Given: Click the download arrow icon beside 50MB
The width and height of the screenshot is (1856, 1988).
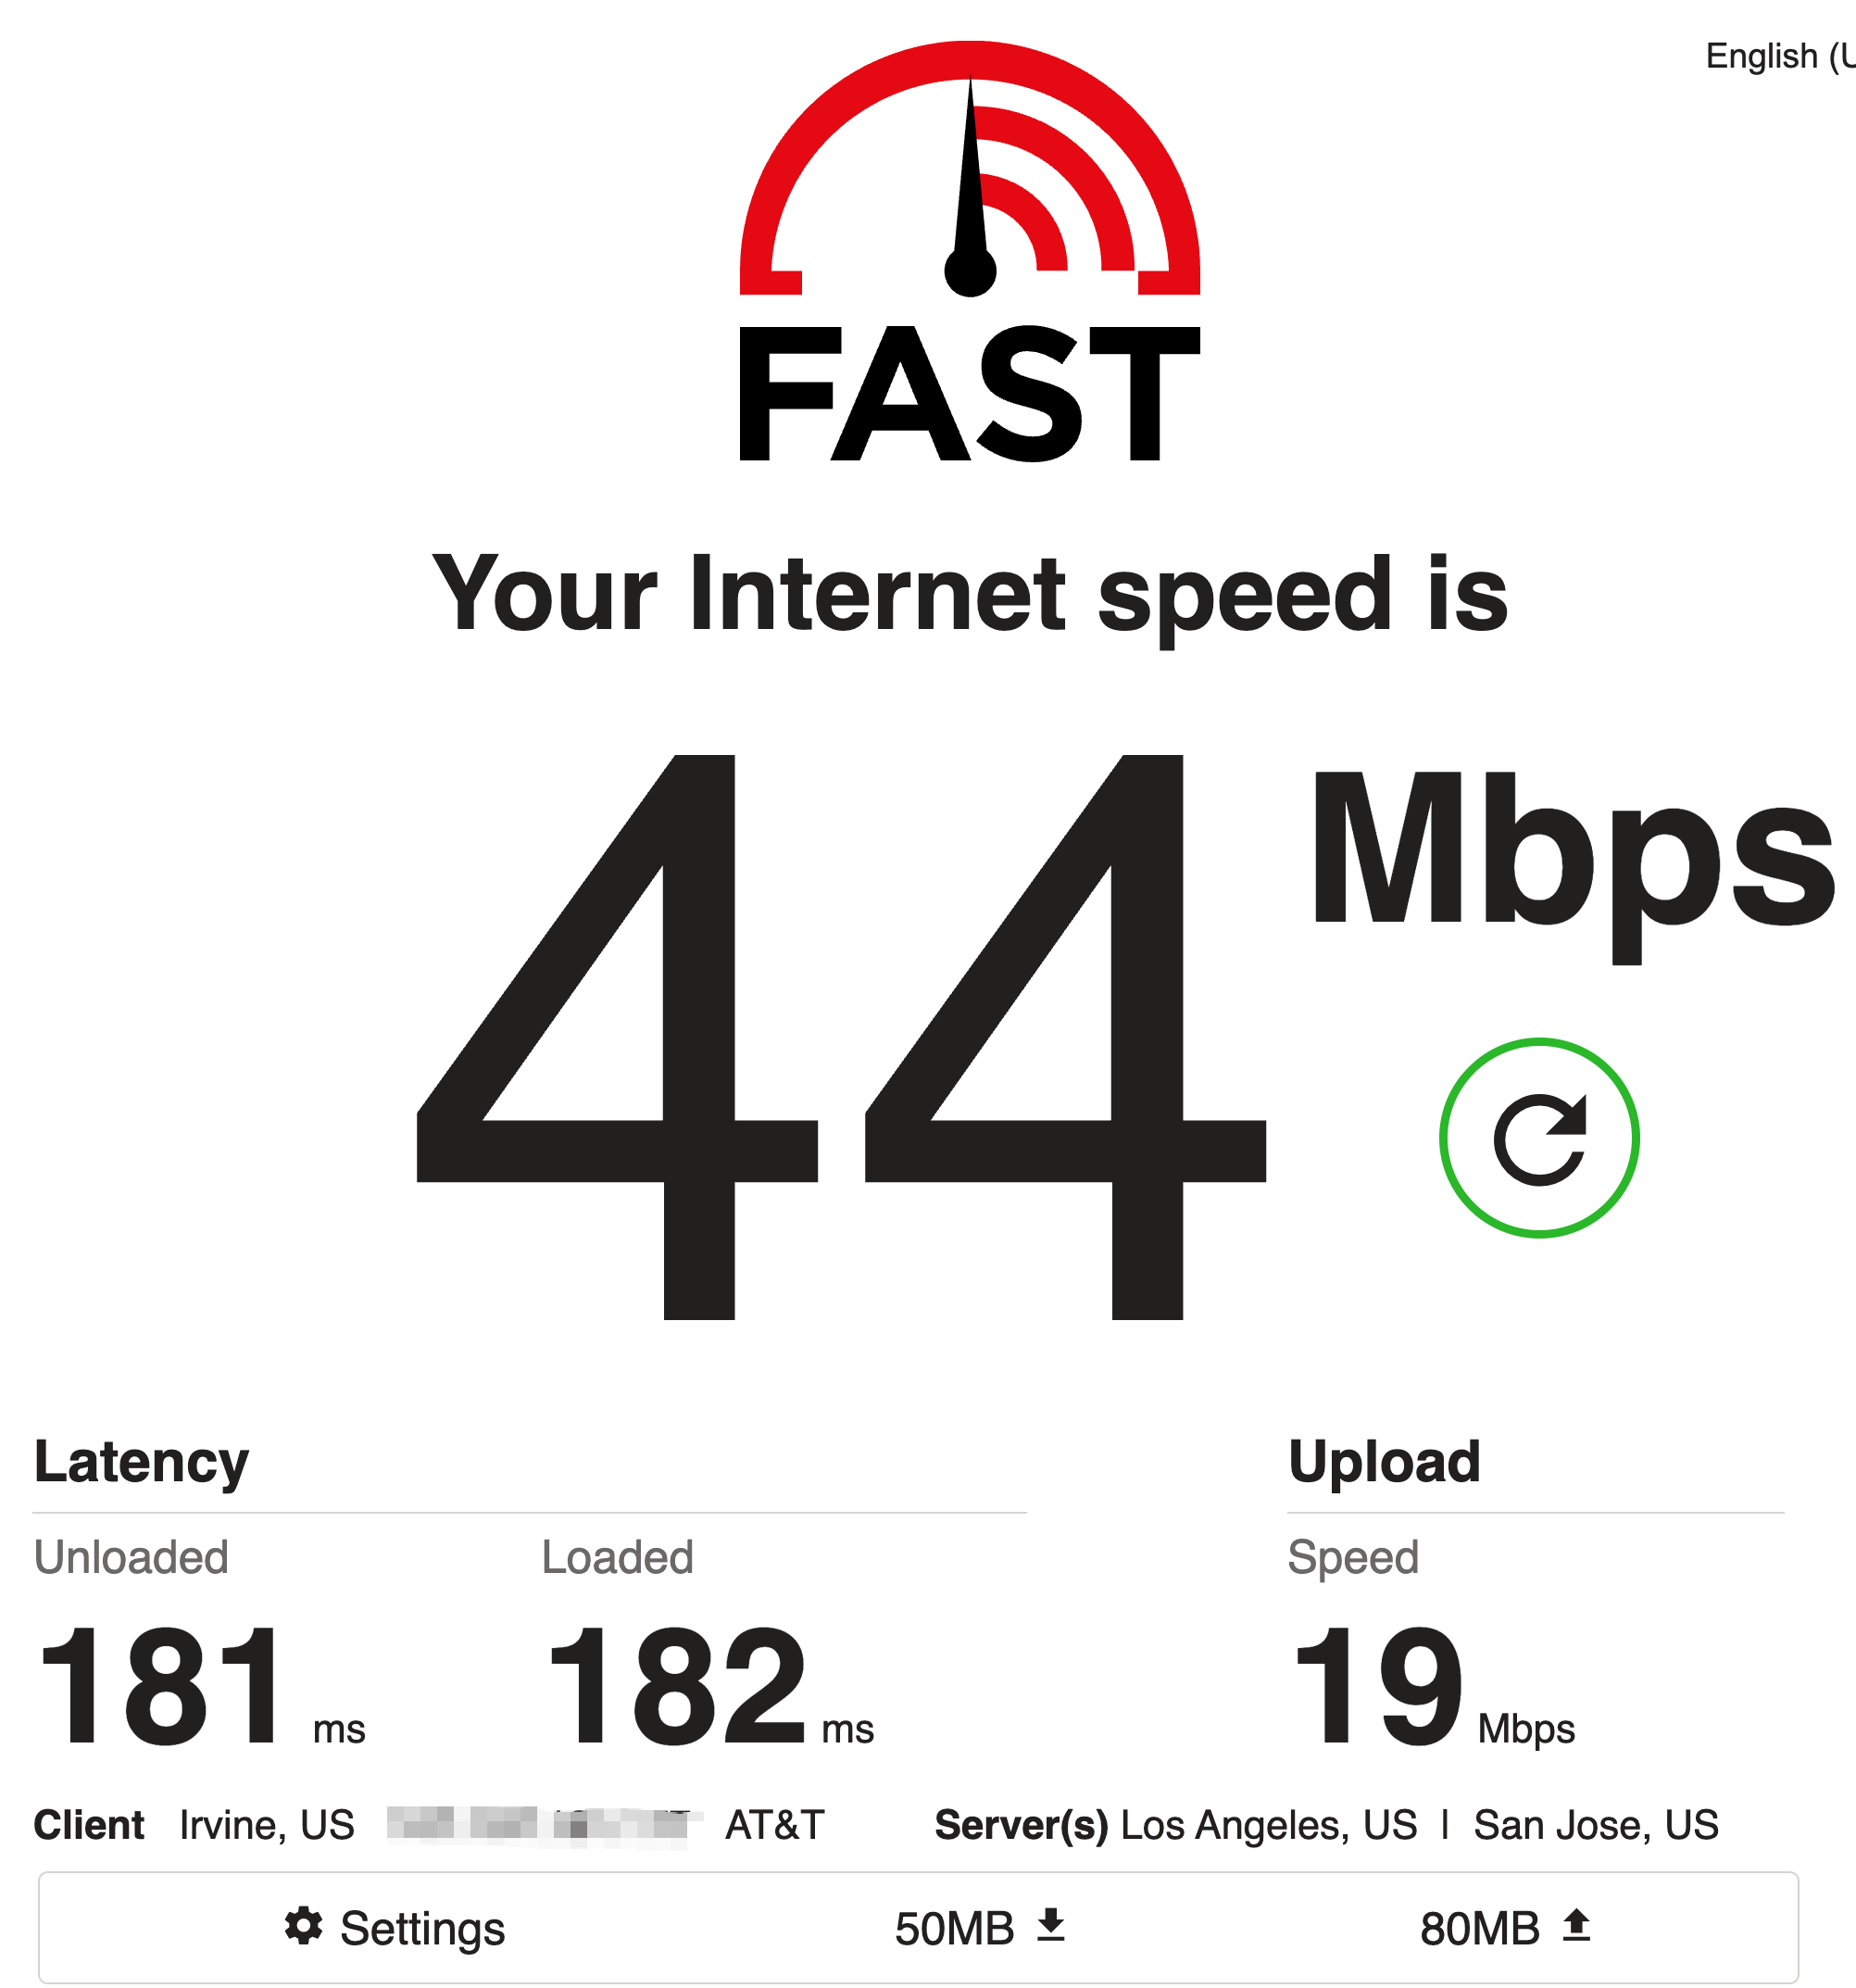Looking at the screenshot, I should (1051, 1925).
